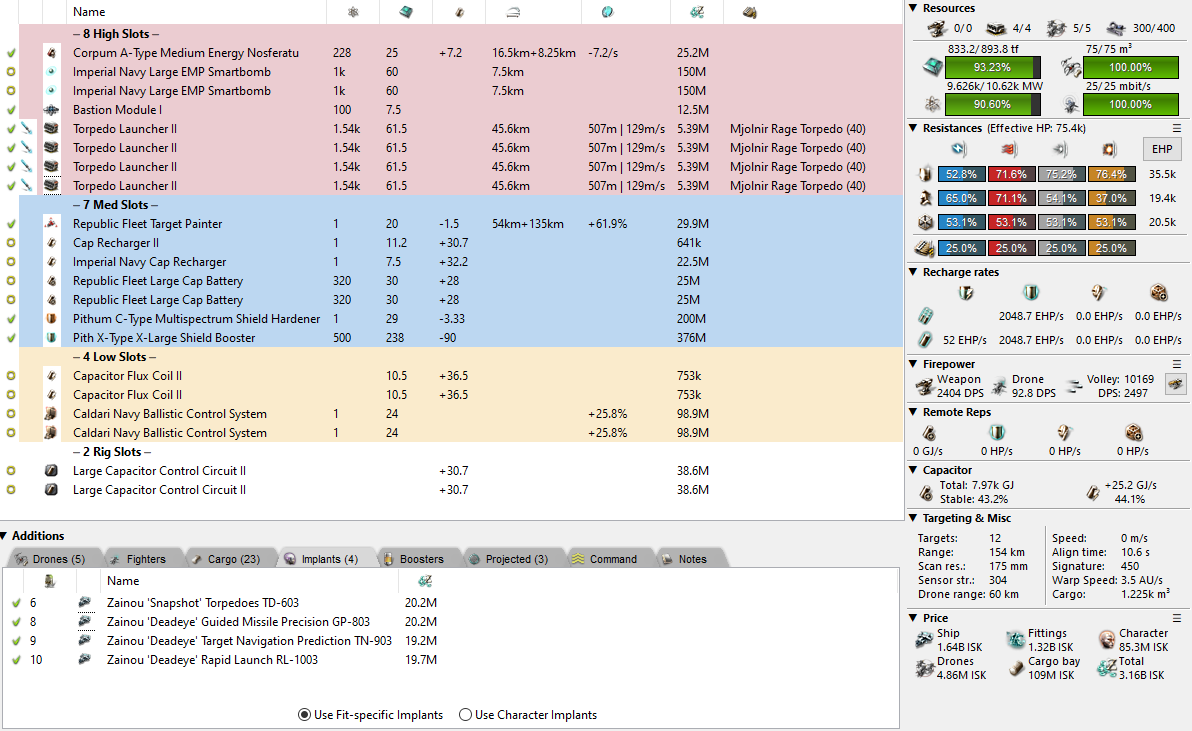
Task: Click the Bastion Module I icon
Action: [x=52, y=110]
